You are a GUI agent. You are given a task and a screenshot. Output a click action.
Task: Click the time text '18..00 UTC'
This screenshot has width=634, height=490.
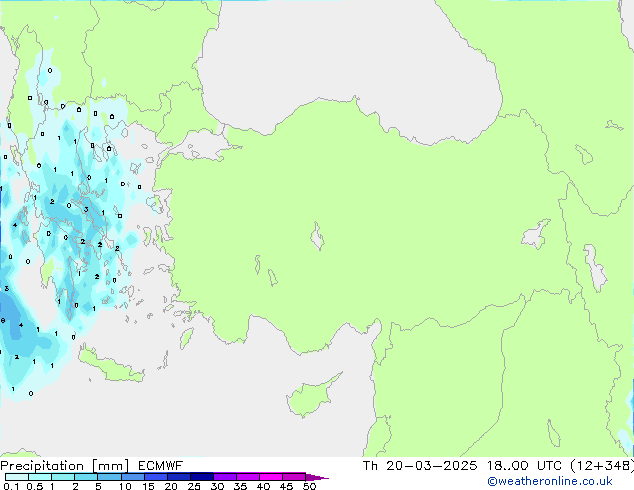524,466
